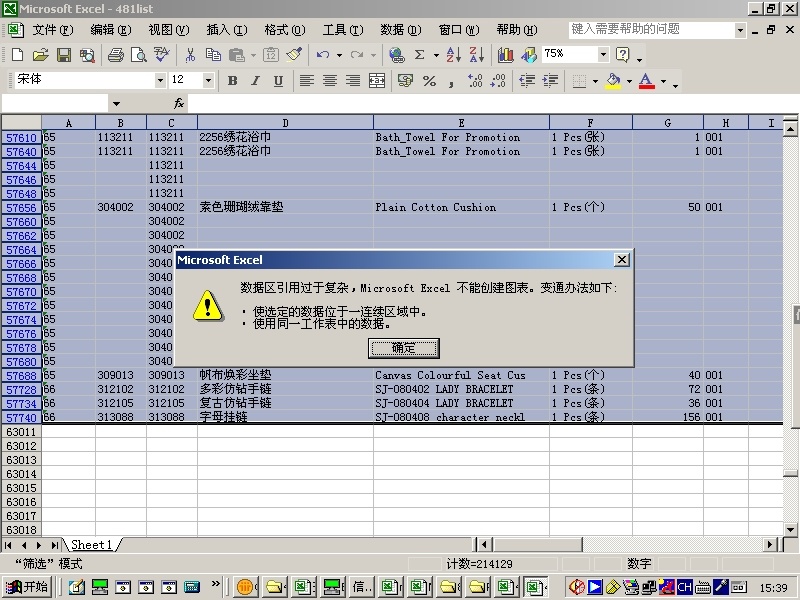Screen dimensions: 800x600
Task: Click the Align Left icon
Action: [x=307, y=81]
